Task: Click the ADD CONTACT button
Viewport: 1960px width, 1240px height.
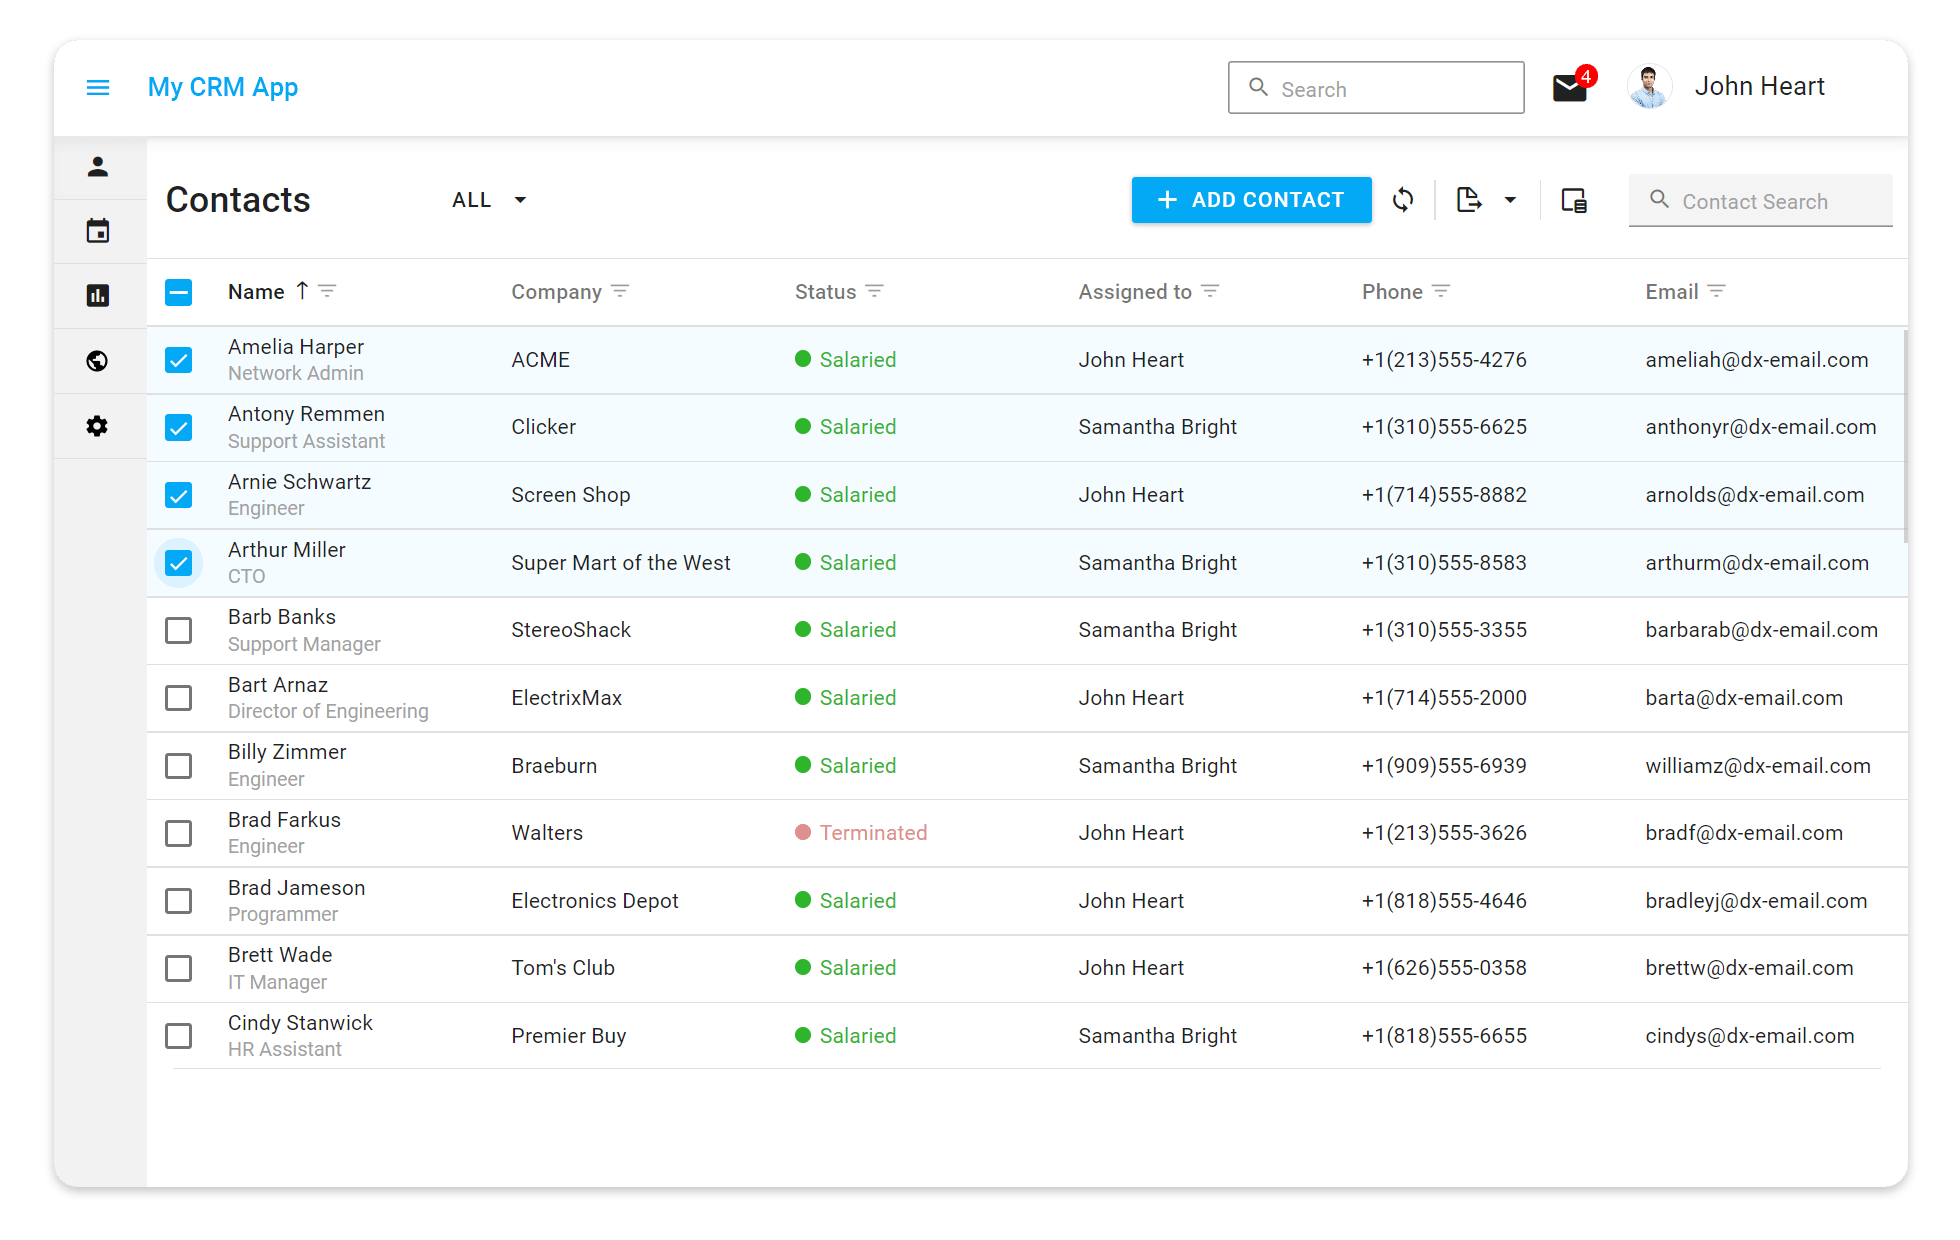Action: tap(1251, 200)
